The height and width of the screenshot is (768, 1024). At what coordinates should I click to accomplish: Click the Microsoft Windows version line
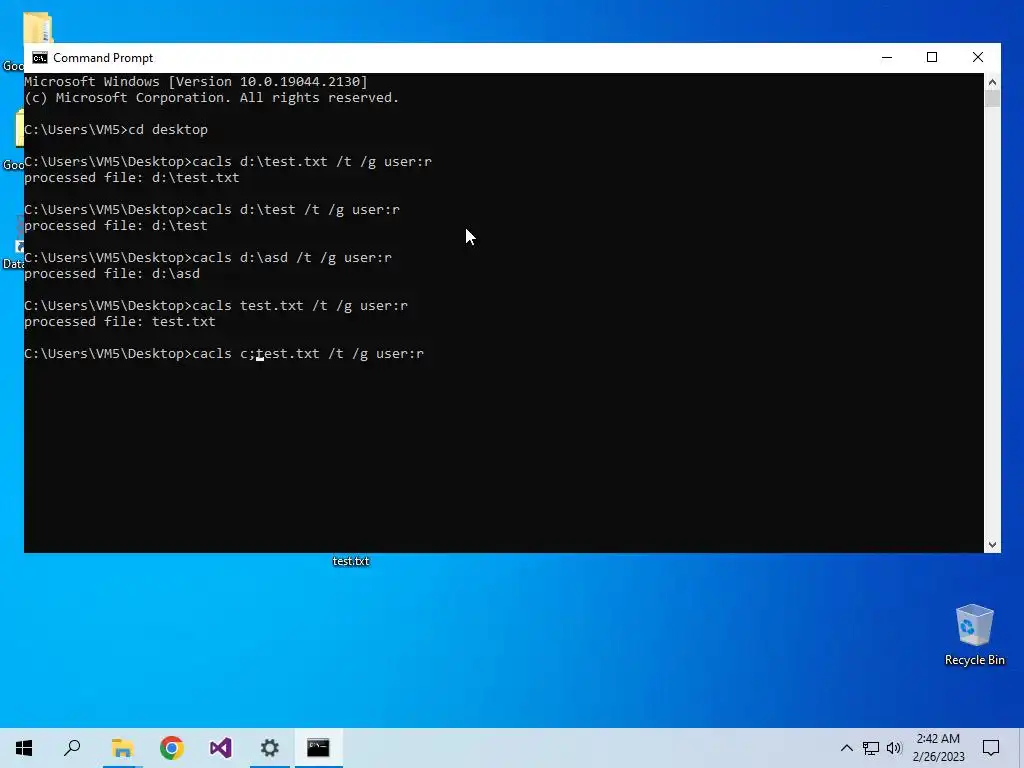pos(196,82)
